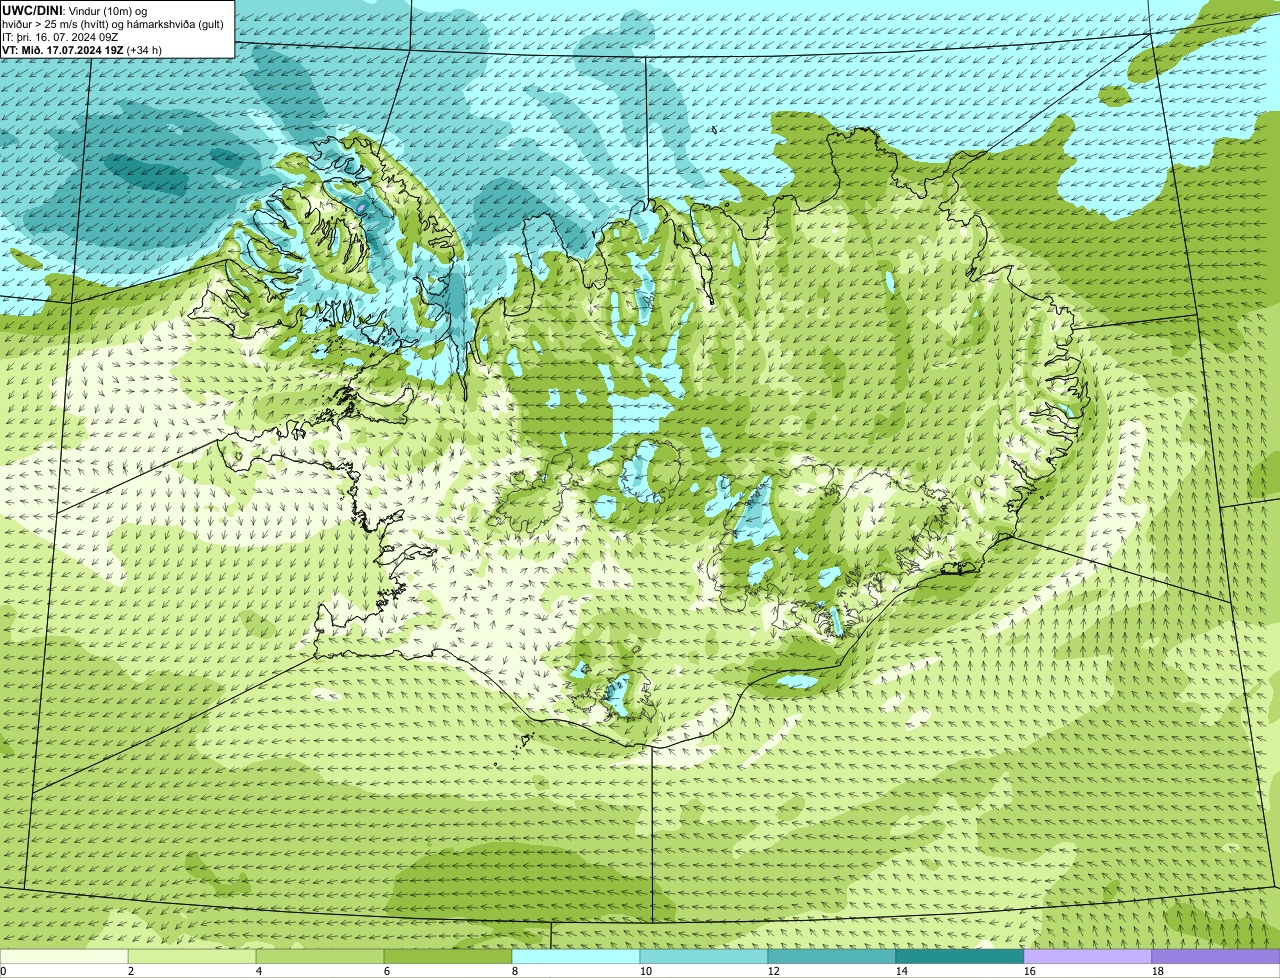
Task: Click the pale yellow 0–2 m/s legend swatch
Action: 64,957
